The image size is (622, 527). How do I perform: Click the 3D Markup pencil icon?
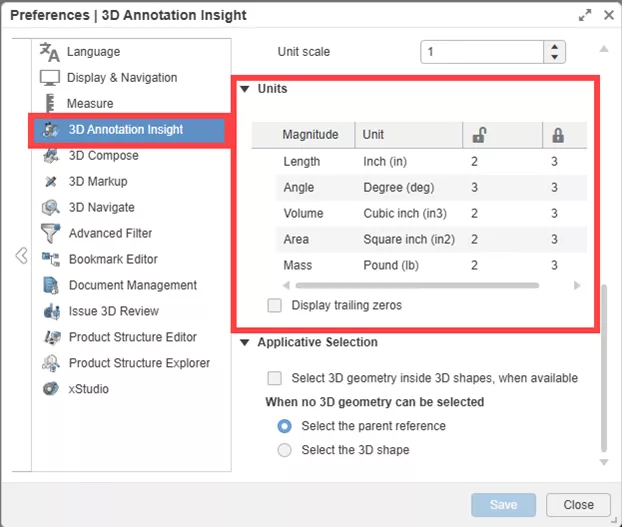[x=51, y=182]
